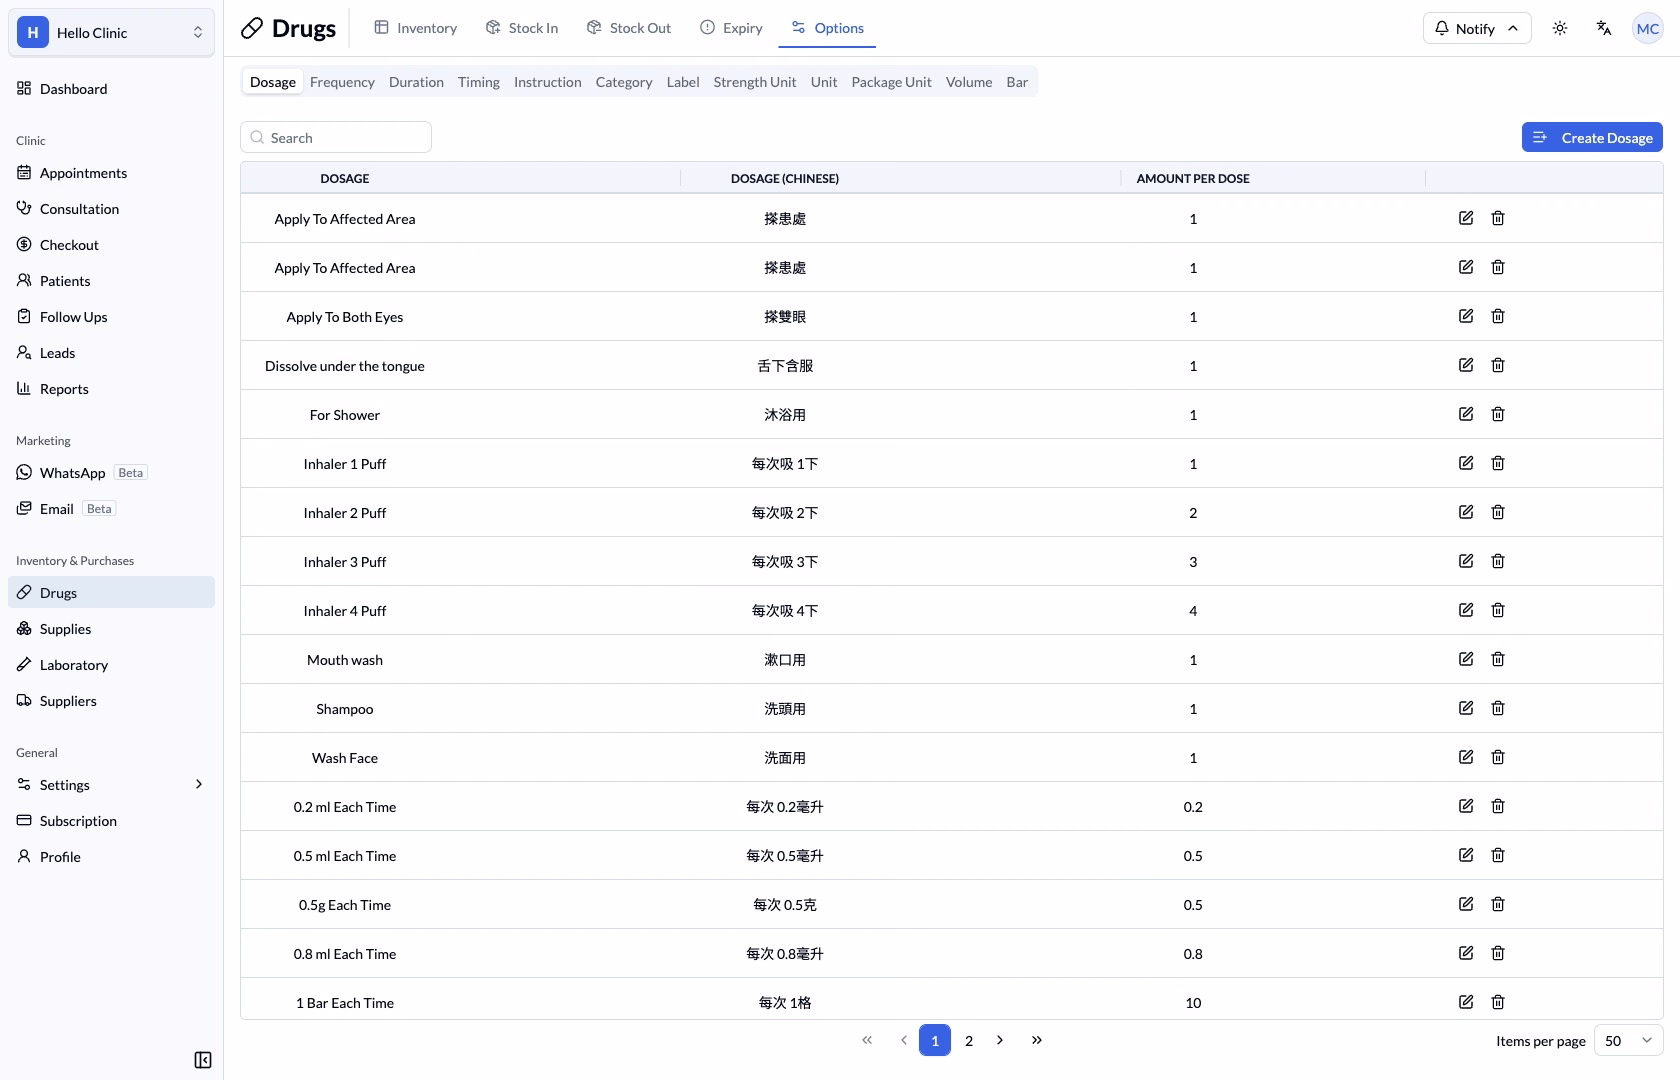This screenshot has height=1080, width=1680.
Task: Collapse the sidebar panel icon
Action: [x=203, y=1060]
